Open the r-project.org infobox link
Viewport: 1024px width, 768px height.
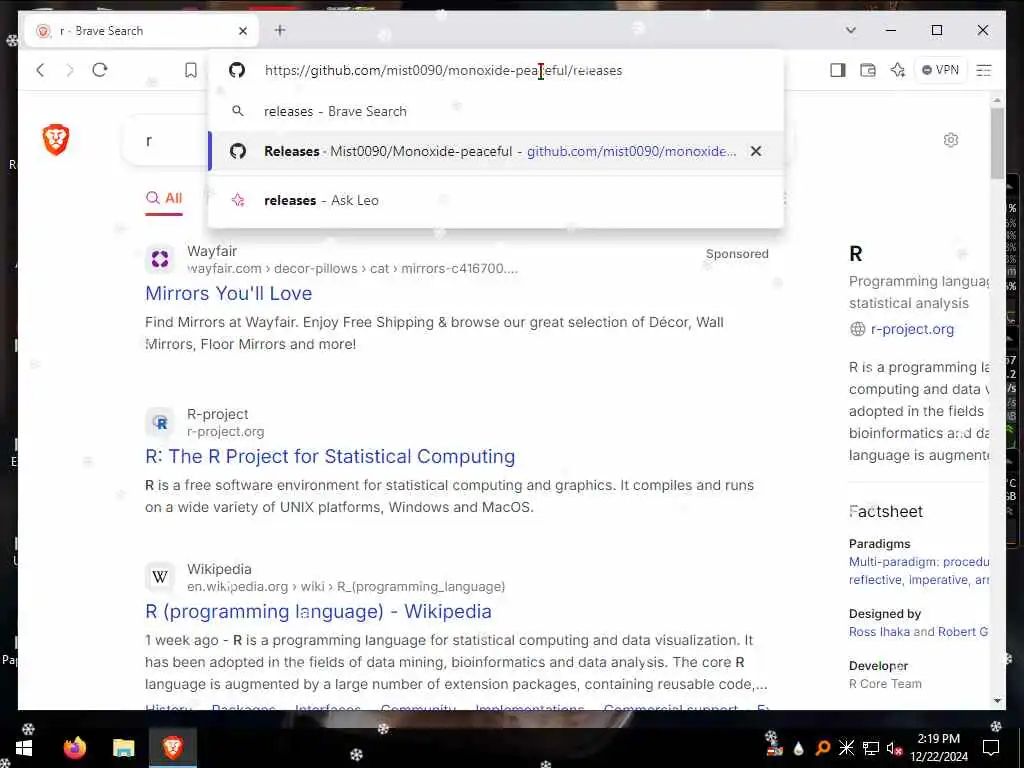(x=912, y=329)
